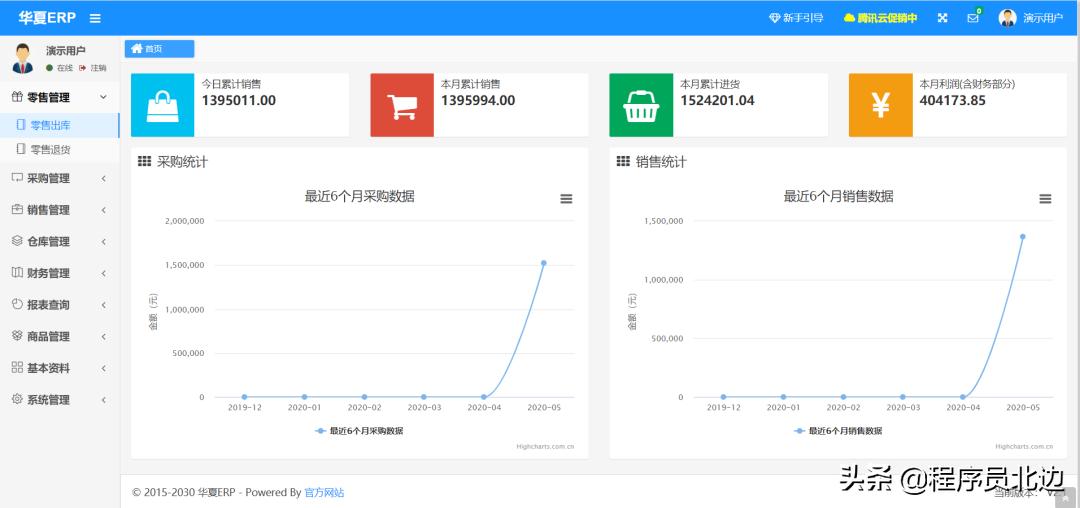Screen dimensions: 1080x508
Task: Click the Highcharts.com.cn credit under purchase chart
Action: (545, 447)
